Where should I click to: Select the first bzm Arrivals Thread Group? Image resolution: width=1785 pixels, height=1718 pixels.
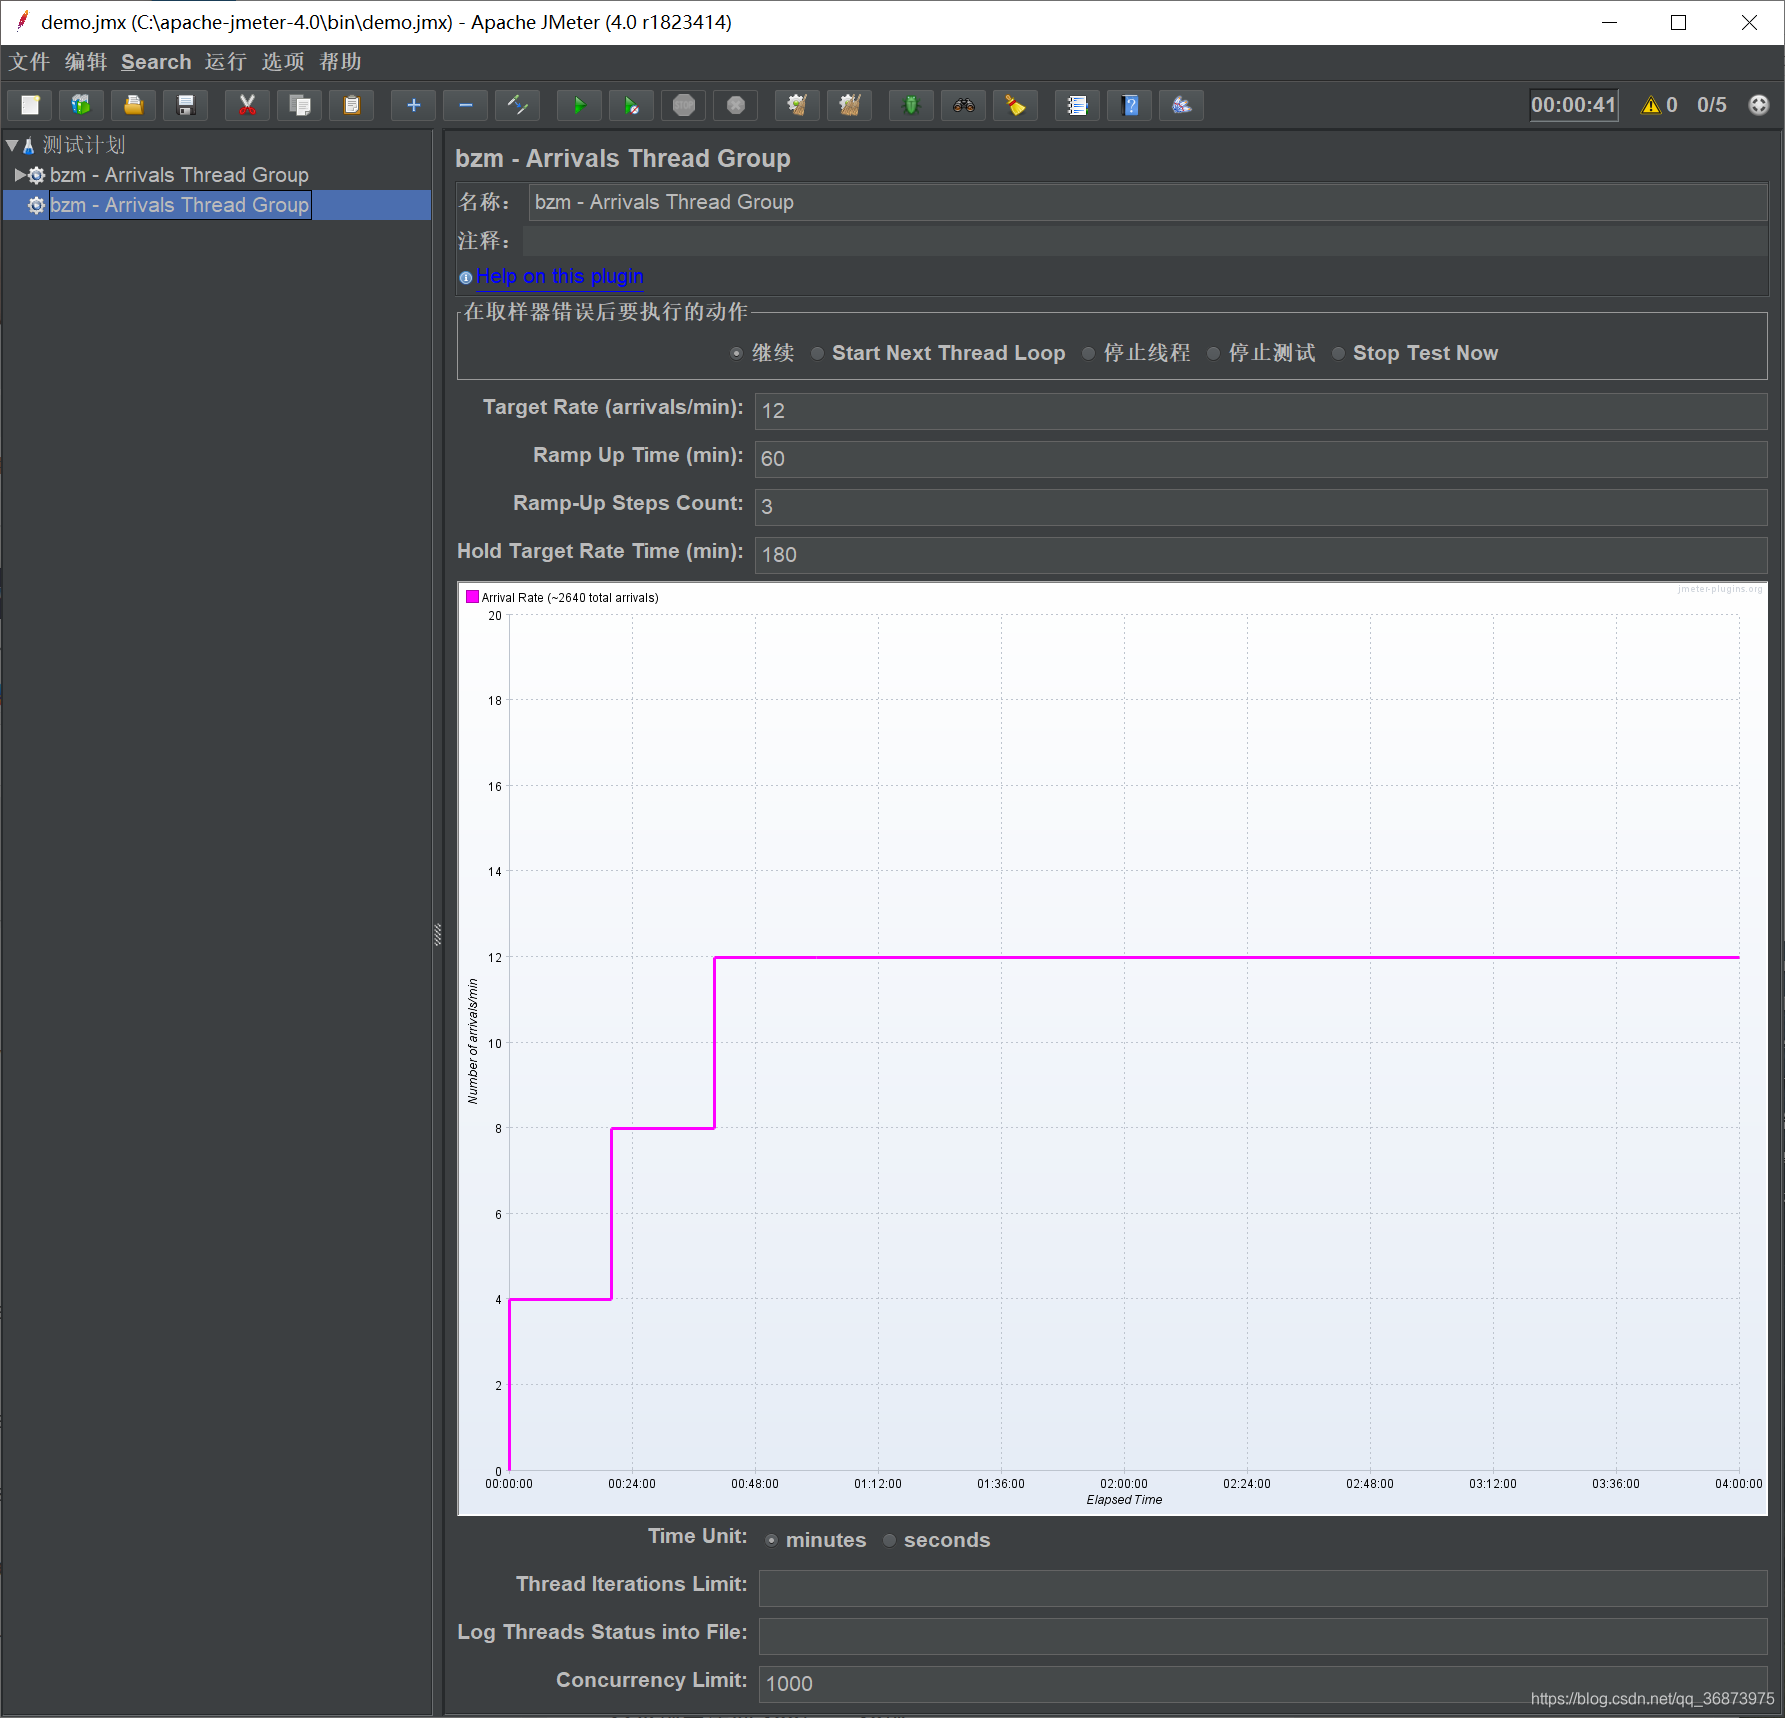[179, 175]
